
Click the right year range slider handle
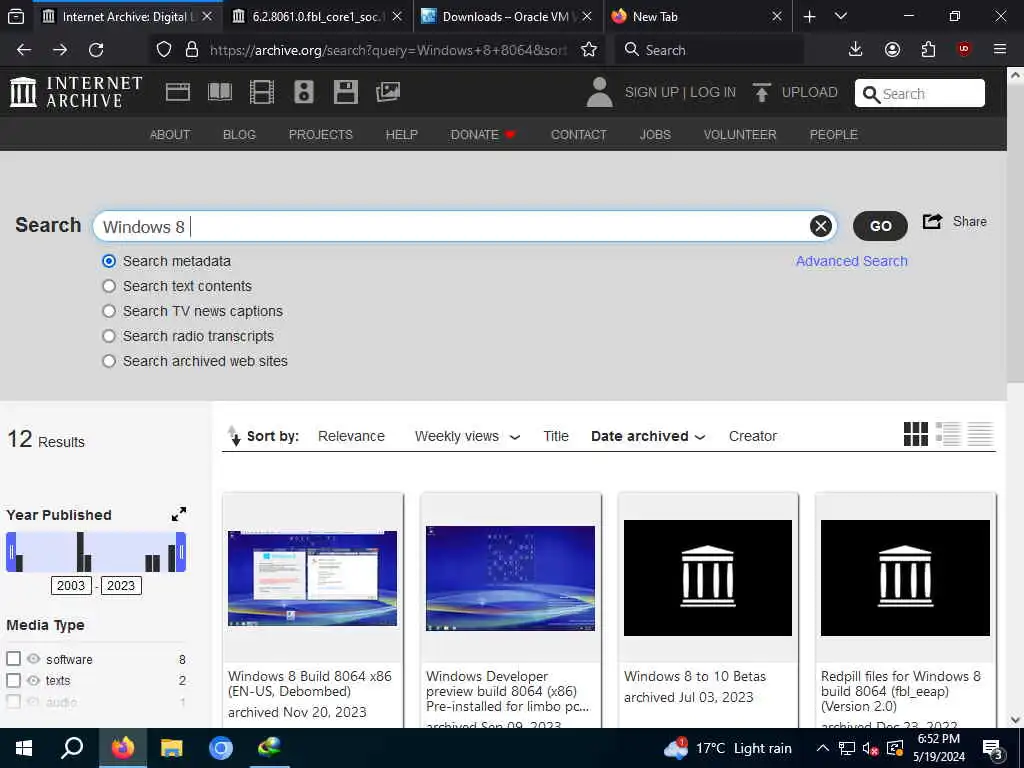click(x=181, y=552)
